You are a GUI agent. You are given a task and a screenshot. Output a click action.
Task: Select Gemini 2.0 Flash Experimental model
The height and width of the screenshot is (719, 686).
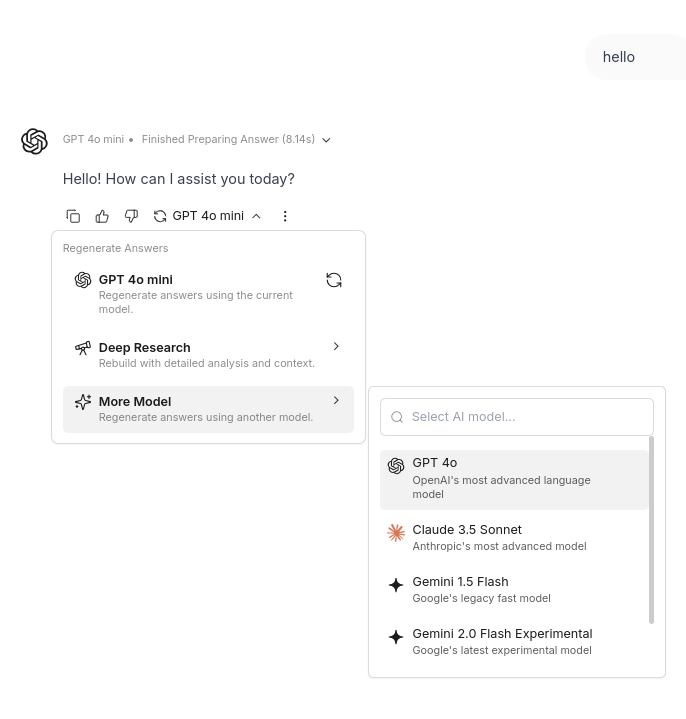tap(500, 641)
